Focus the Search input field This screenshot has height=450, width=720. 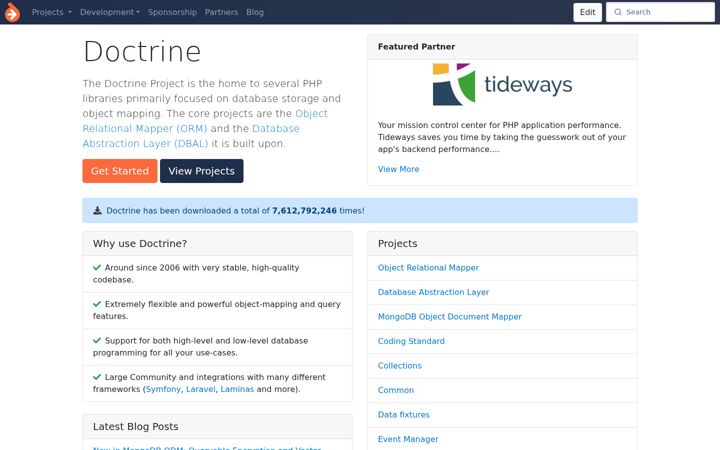pos(660,12)
